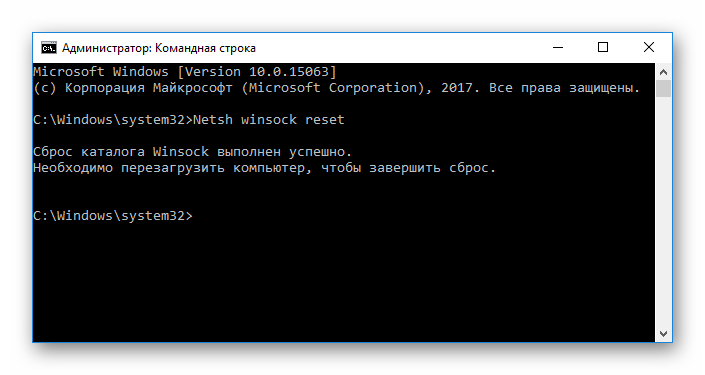Click the word Winsock in the success message
The image size is (705, 375).
[181, 152]
